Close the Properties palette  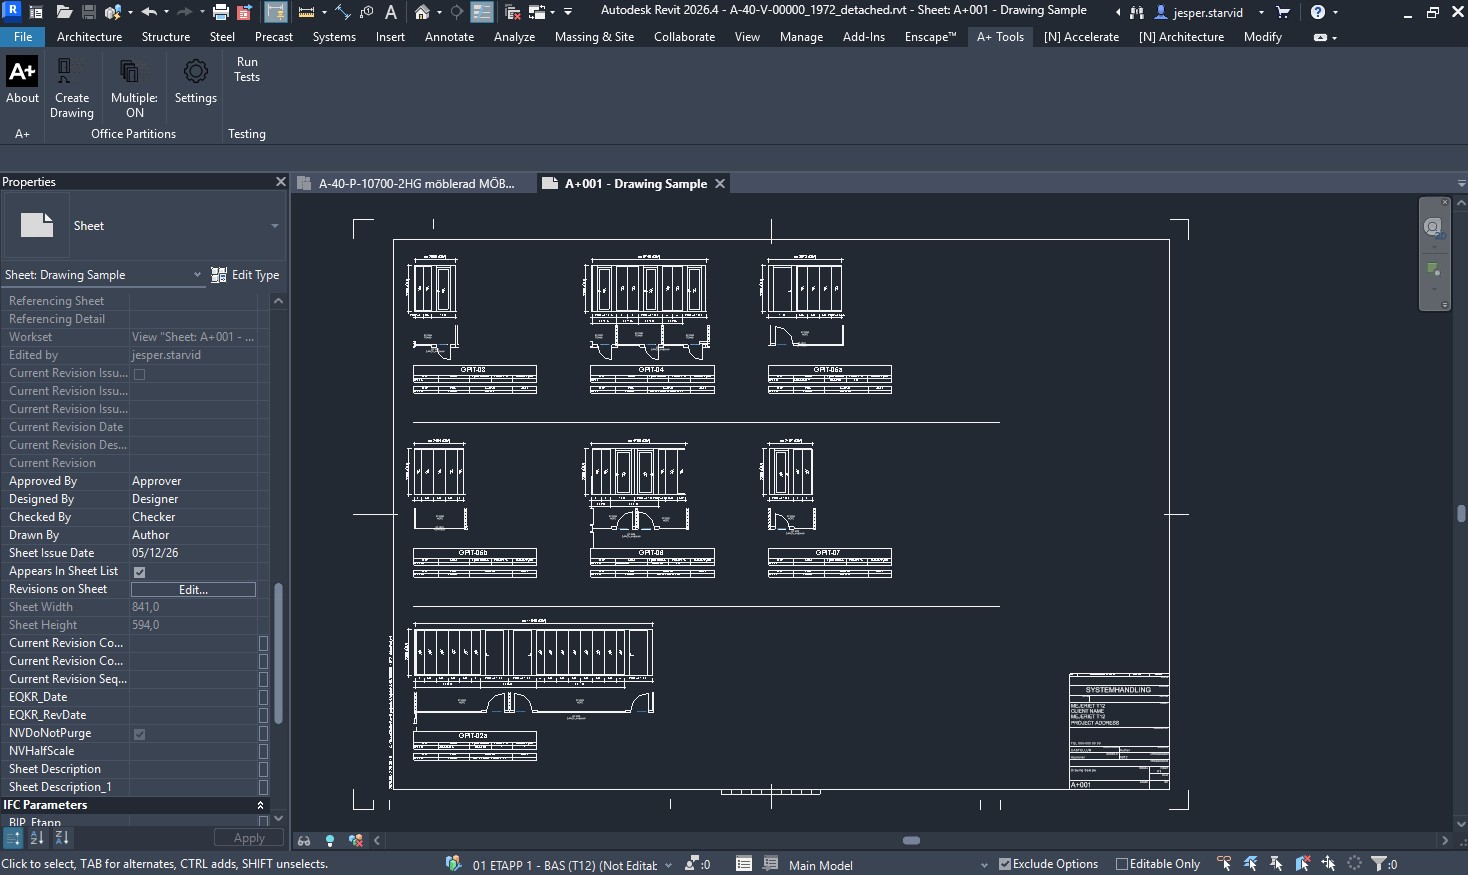(x=281, y=182)
